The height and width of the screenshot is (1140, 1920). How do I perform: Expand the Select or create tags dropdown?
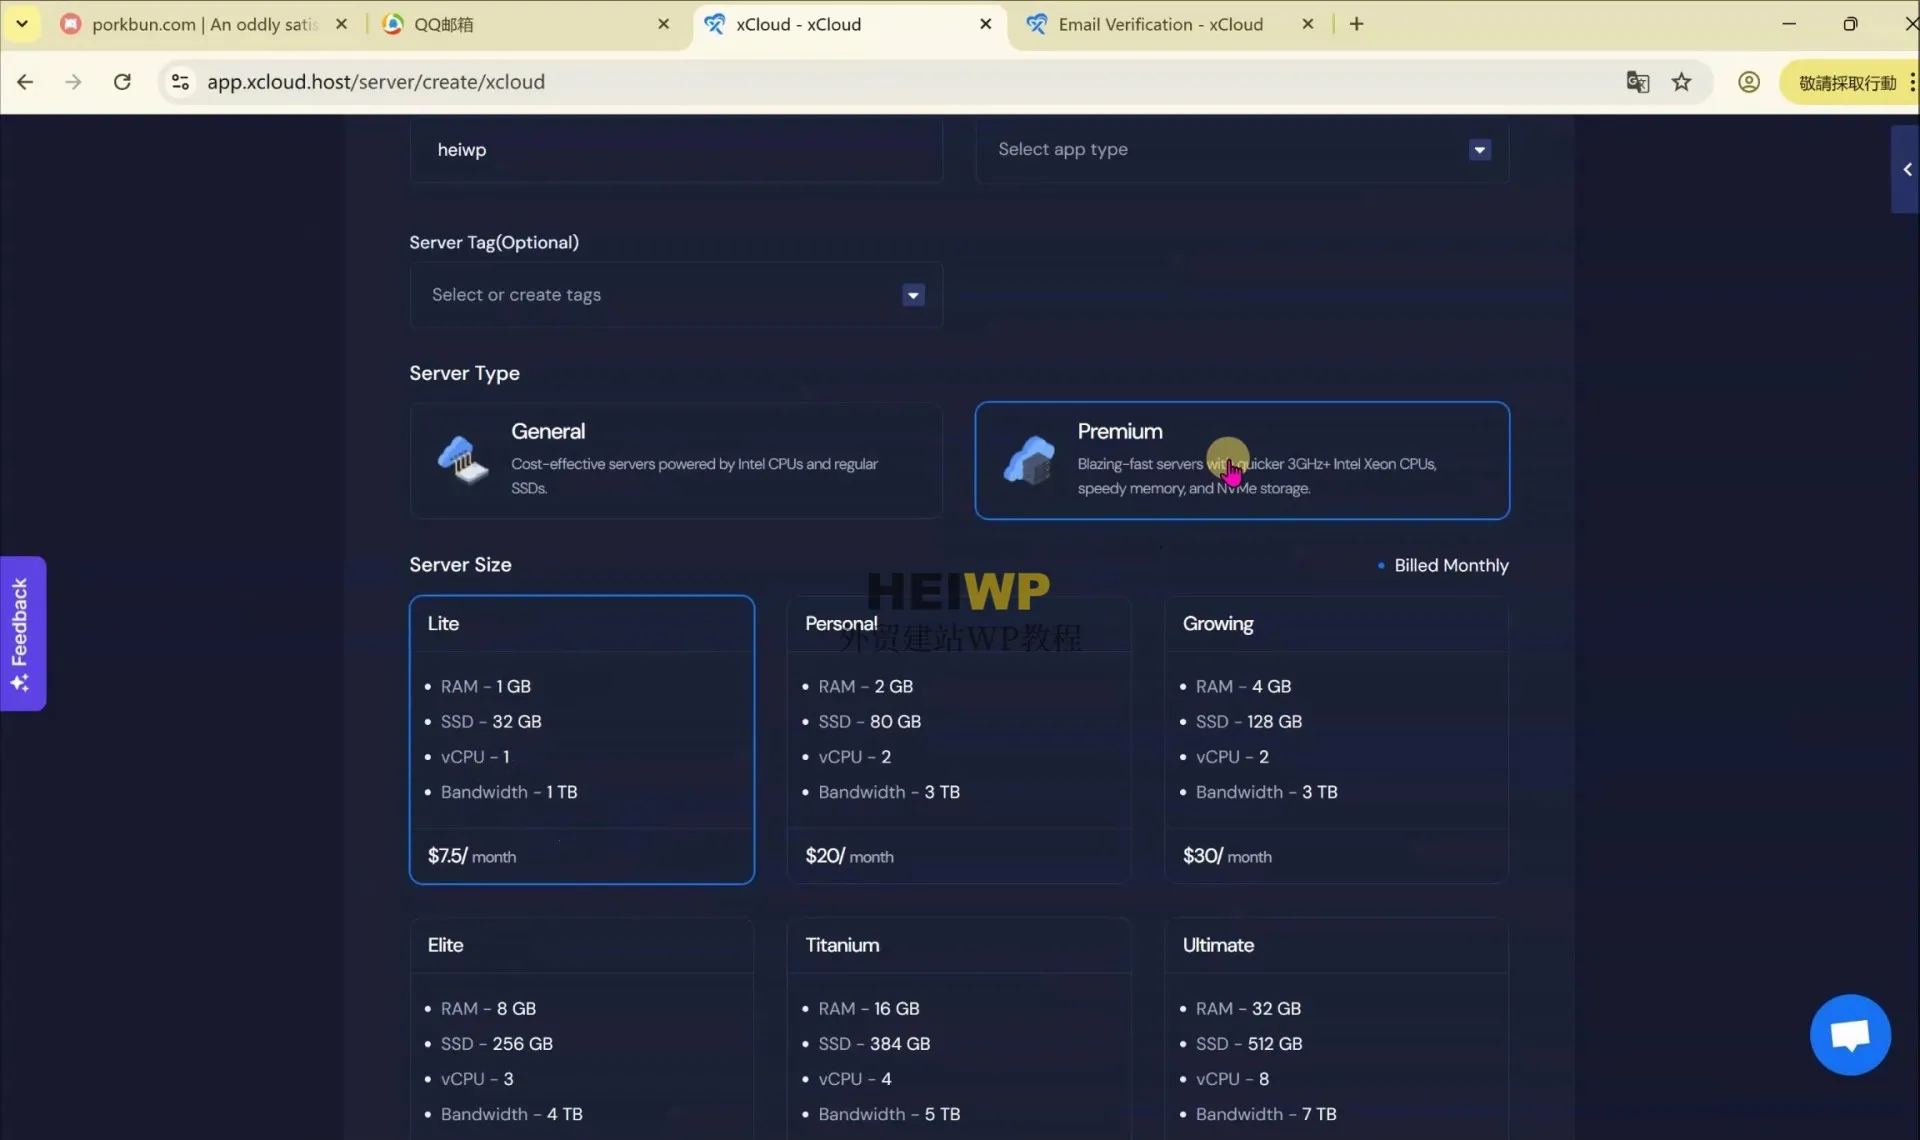(911, 294)
